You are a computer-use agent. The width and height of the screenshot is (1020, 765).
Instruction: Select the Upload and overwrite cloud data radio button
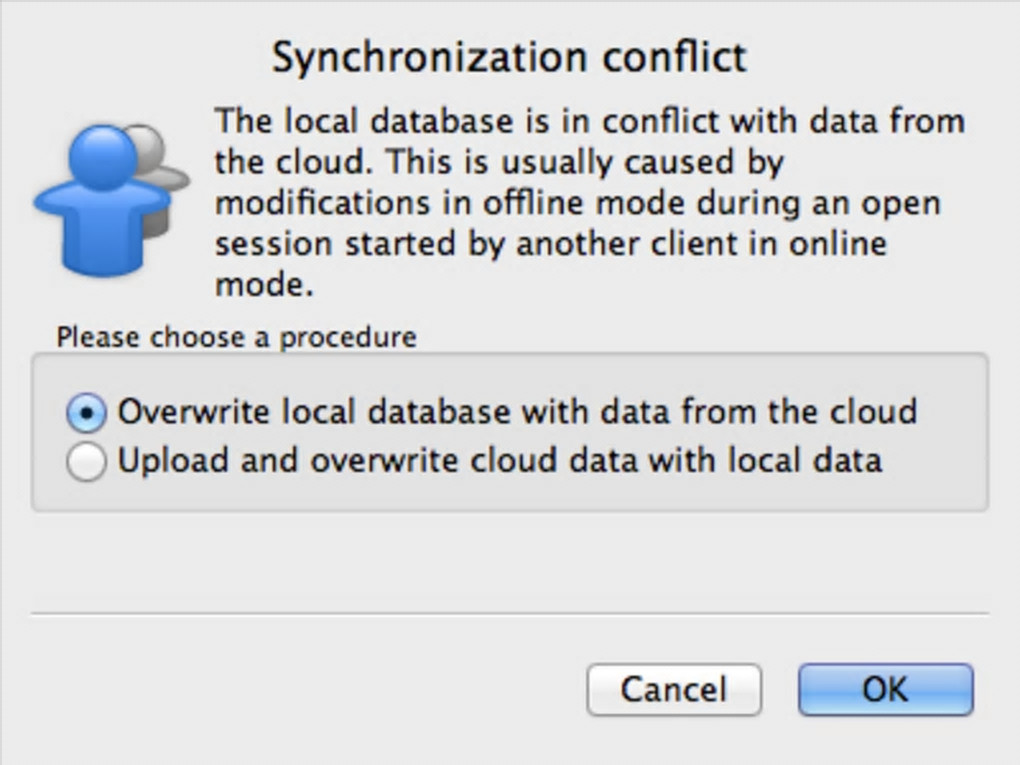(x=87, y=462)
